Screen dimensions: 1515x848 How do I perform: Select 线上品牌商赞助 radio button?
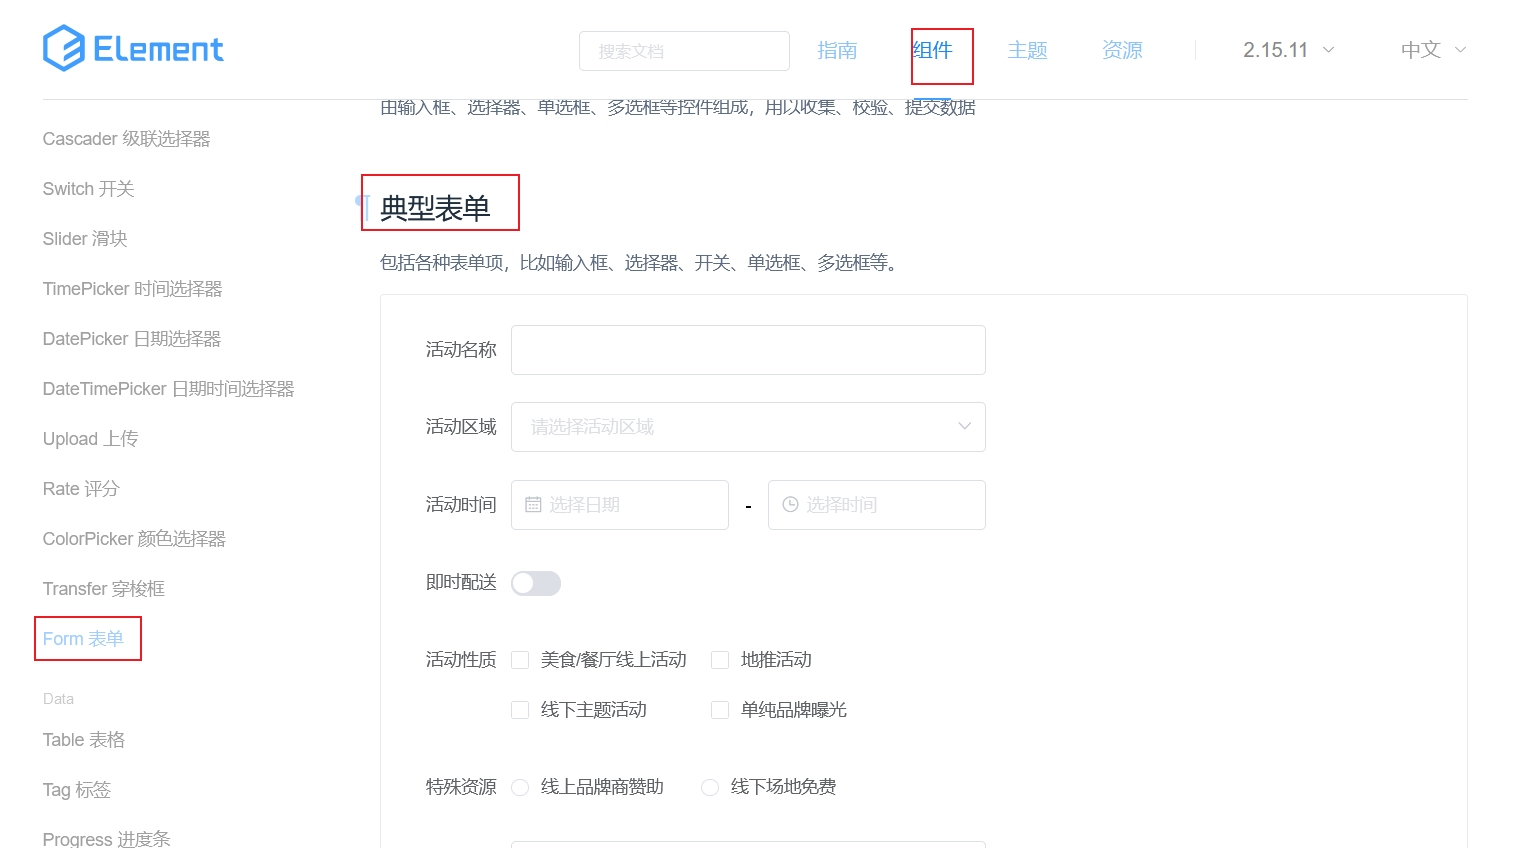[x=520, y=788]
